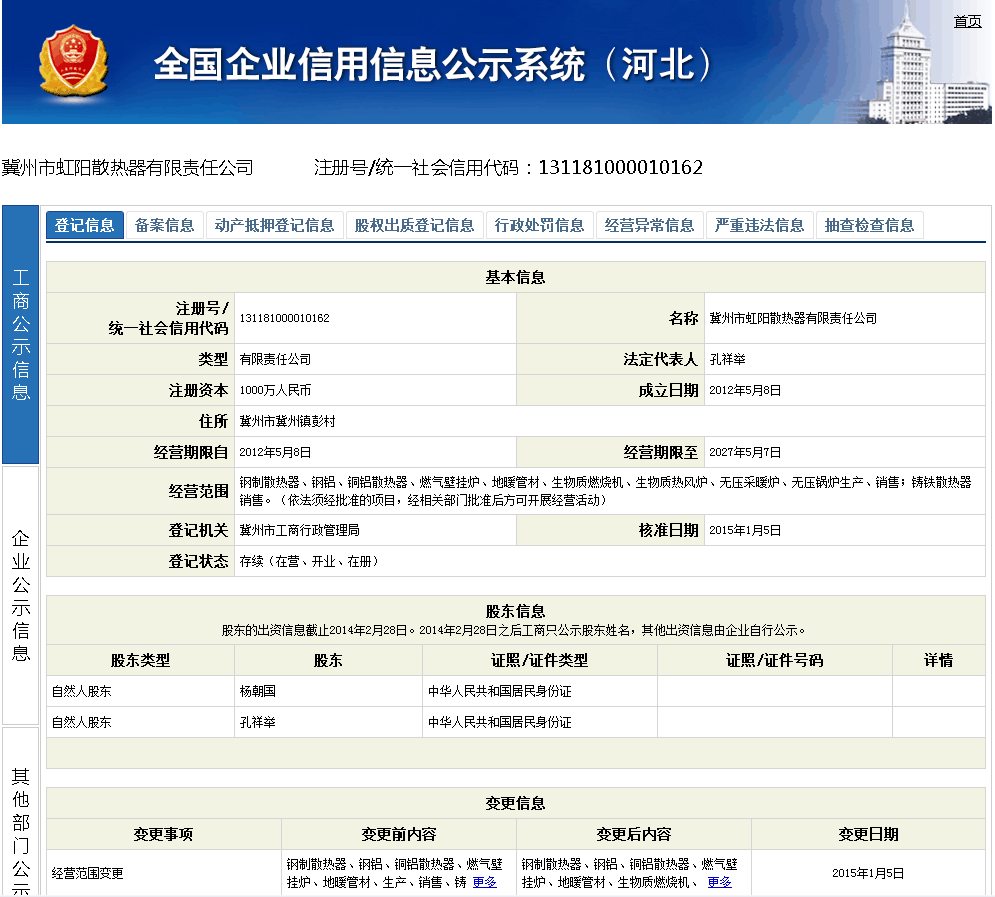The image size is (995, 897).
Task: Click the 详情 column header
Action: [938, 661]
